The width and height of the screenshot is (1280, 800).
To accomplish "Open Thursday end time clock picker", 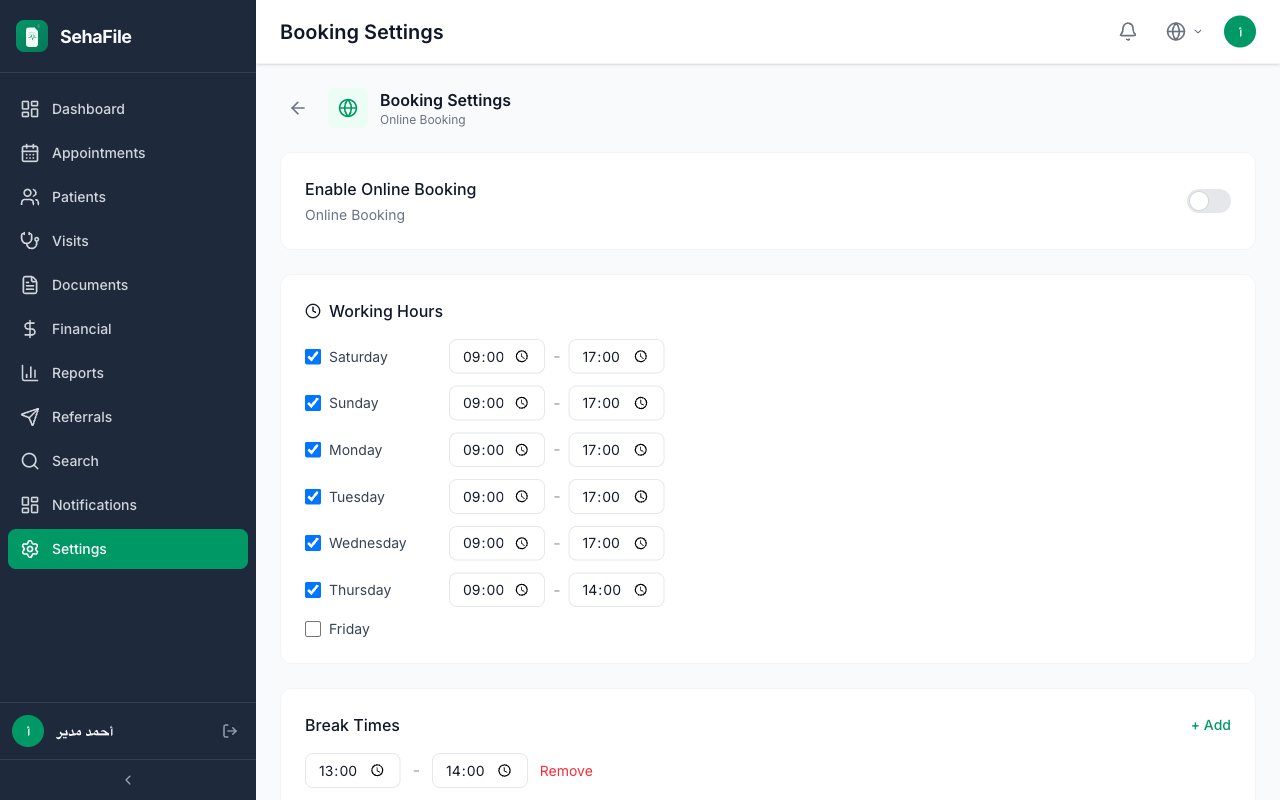I will tap(641, 590).
